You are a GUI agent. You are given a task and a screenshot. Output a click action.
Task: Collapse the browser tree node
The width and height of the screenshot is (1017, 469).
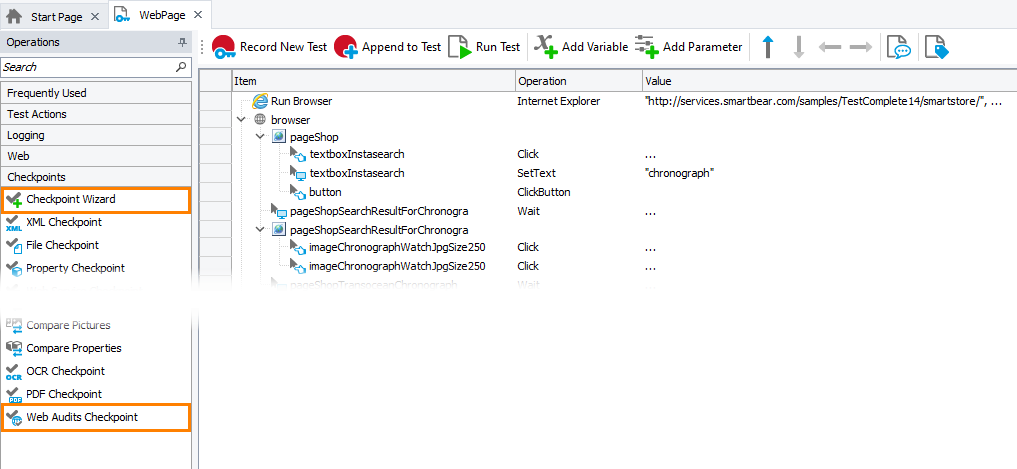coord(242,119)
